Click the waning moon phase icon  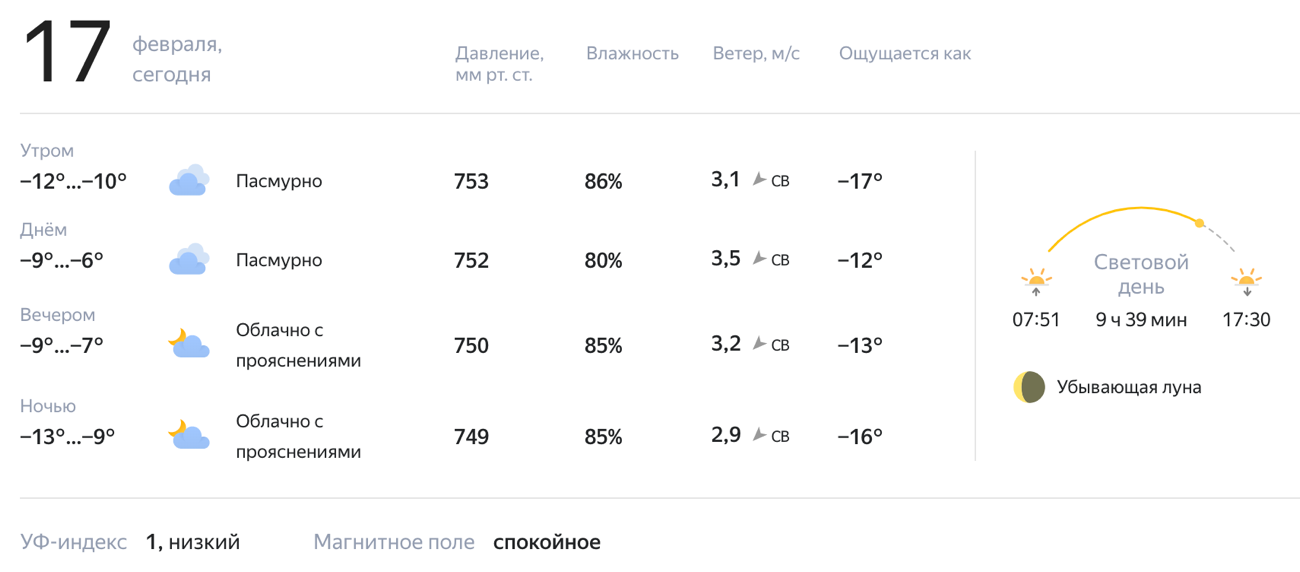(1029, 387)
